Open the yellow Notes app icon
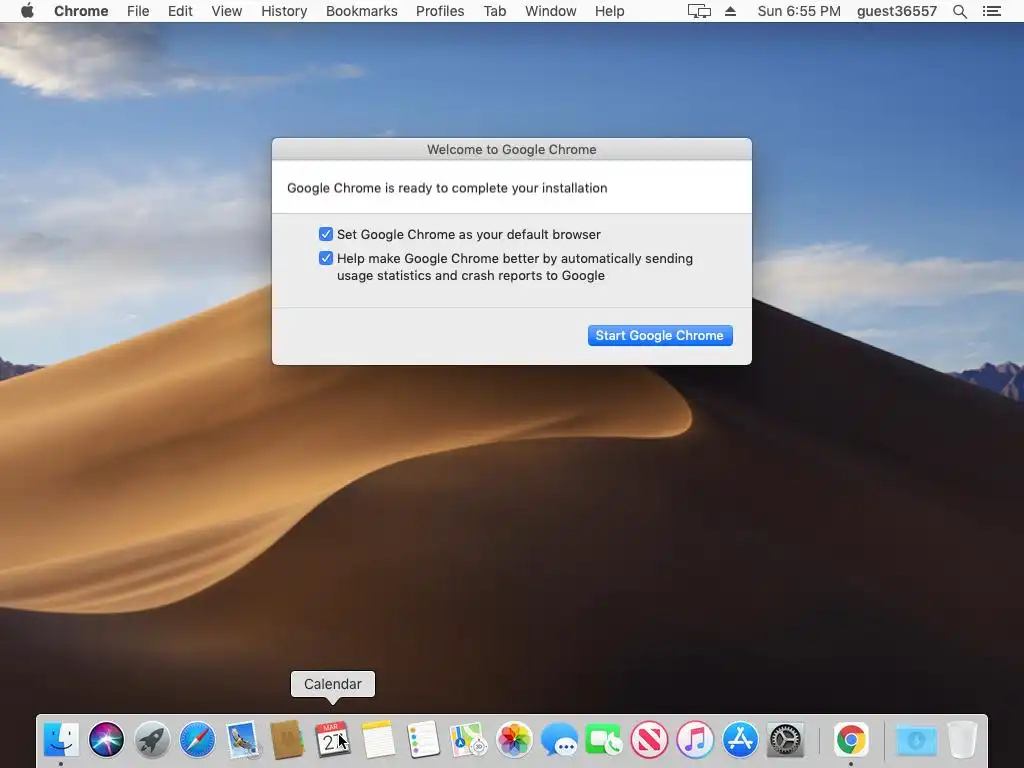 (378, 740)
